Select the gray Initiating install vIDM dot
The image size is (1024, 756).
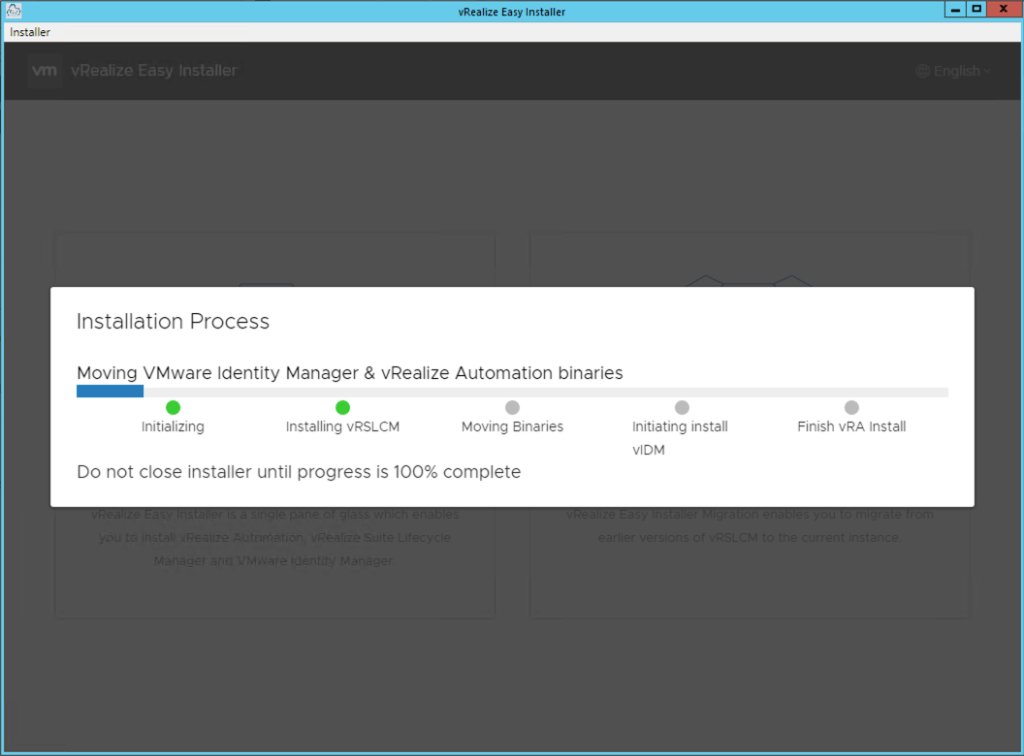tap(682, 407)
